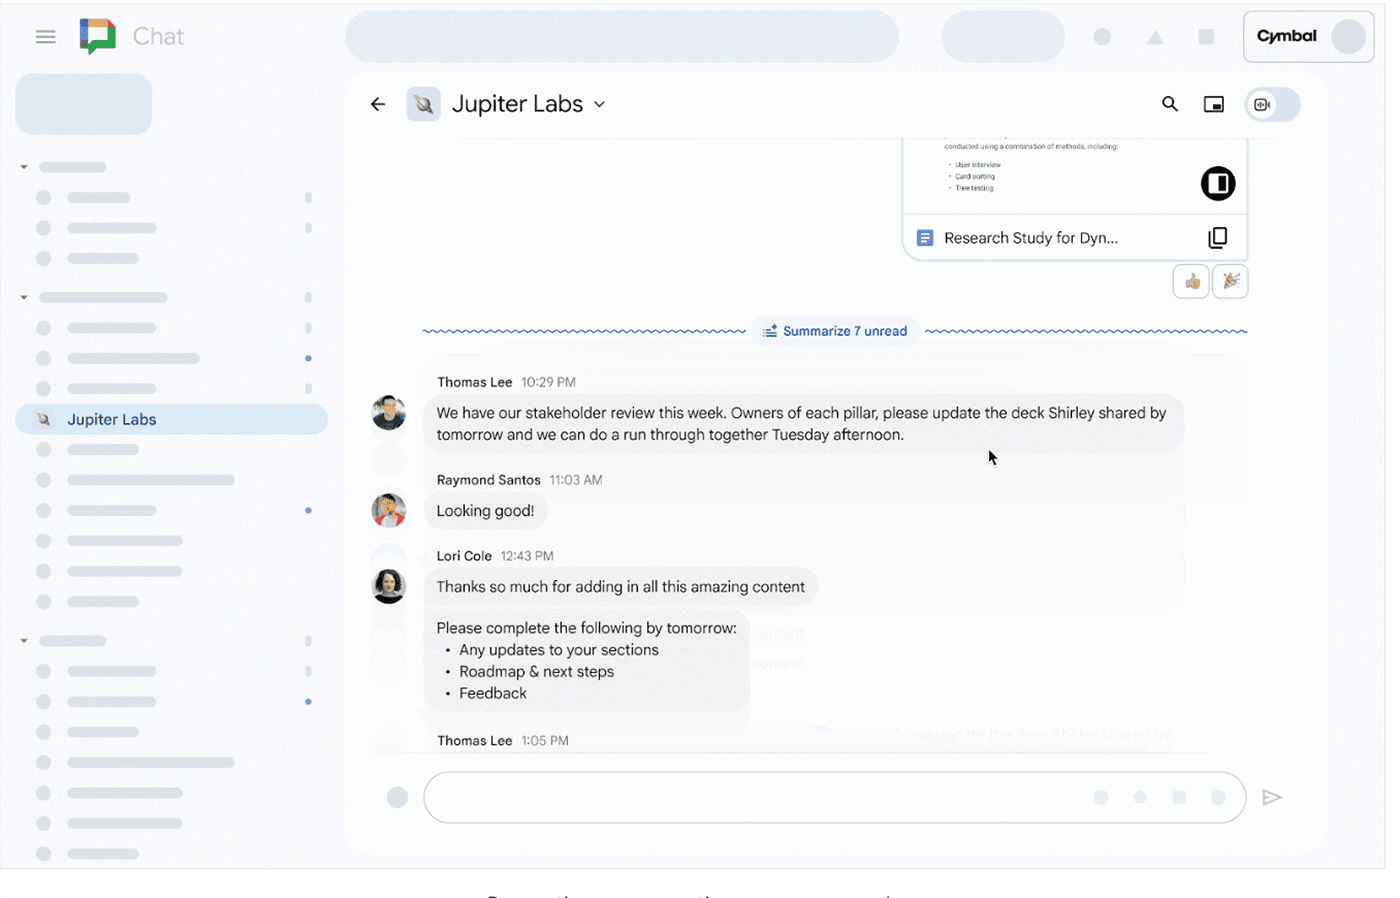The width and height of the screenshot is (1400, 898).
Task: Collapse the first sidebar section arrow
Action: [x=24, y=167]
